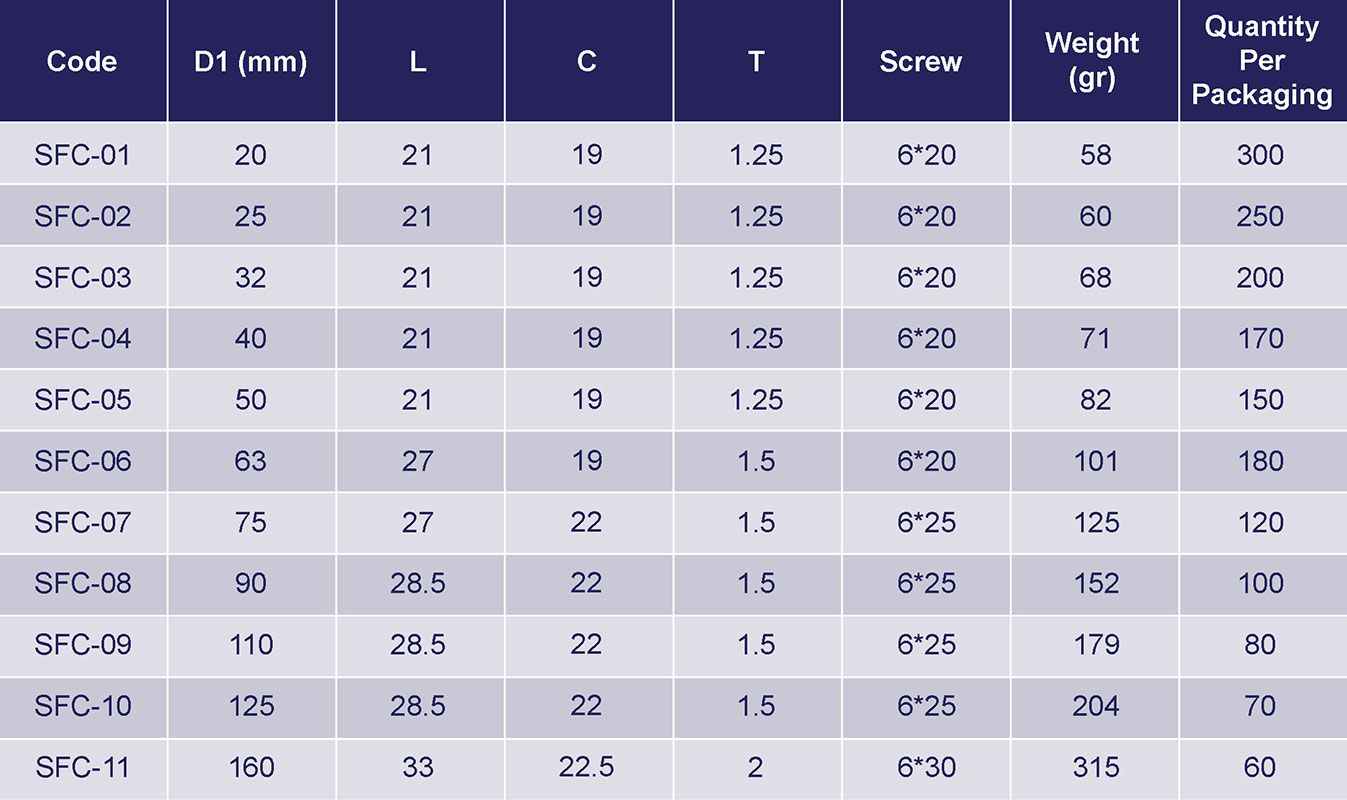
Task: Click the Weight (gr) column header
Action: click(1092, 62)
